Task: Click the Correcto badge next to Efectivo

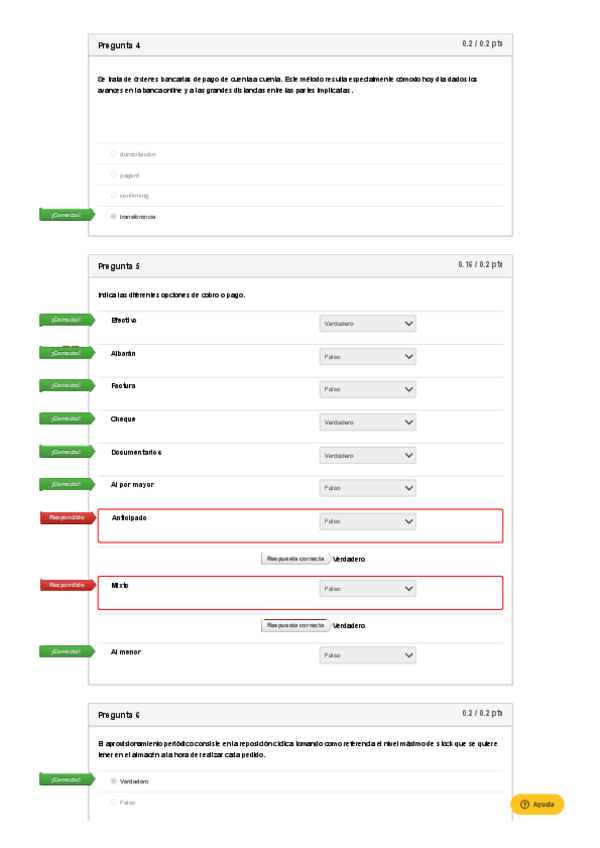Action: pos(67,320)
